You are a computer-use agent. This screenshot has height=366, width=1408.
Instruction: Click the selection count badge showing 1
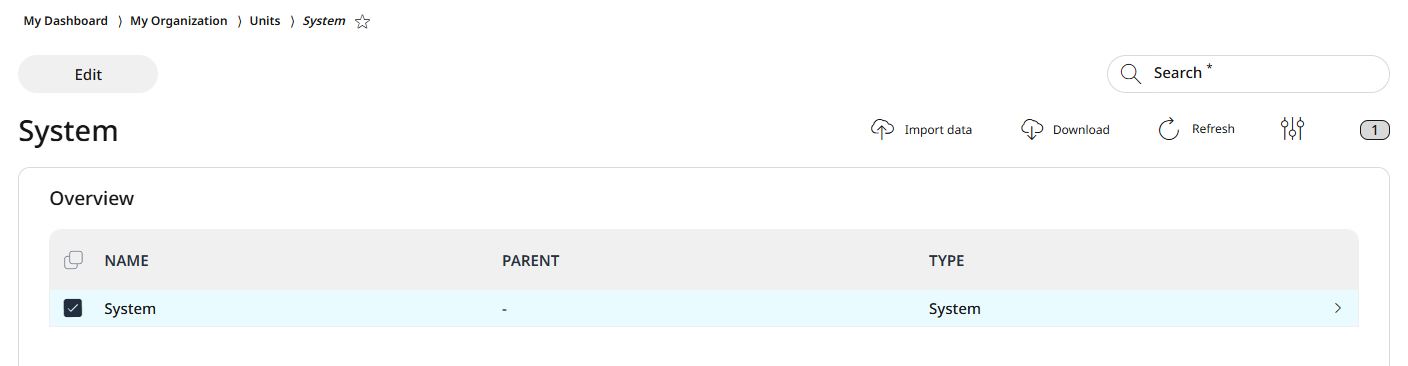1375,130
